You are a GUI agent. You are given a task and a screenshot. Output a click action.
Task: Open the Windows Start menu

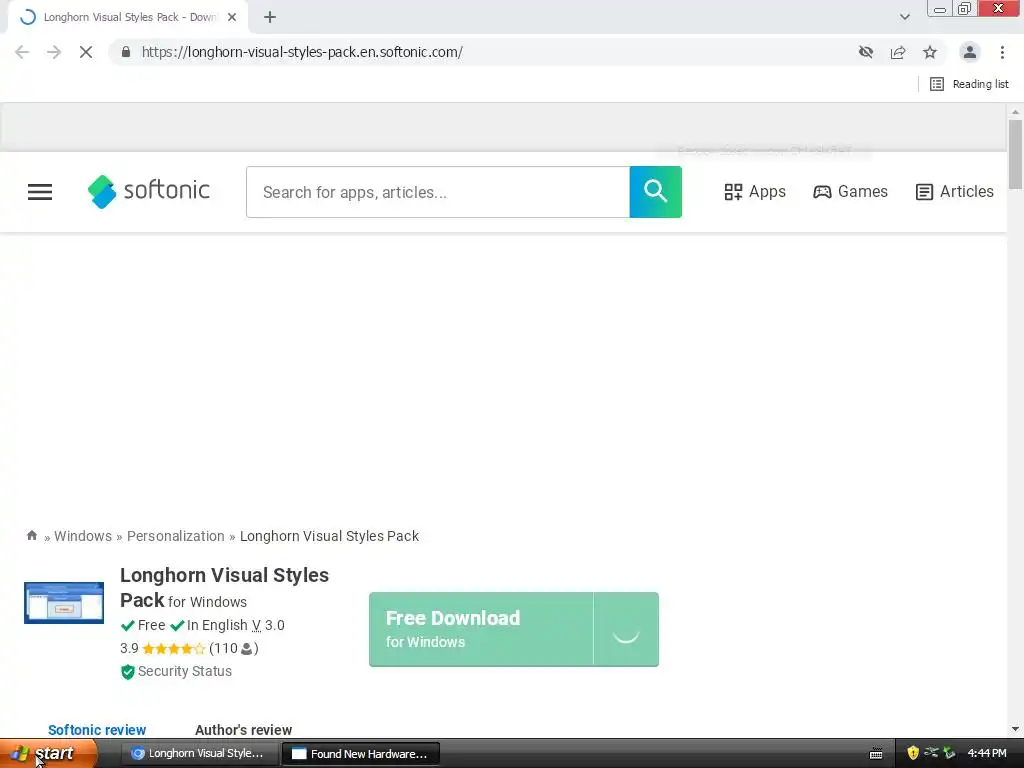tap(48, 754)
